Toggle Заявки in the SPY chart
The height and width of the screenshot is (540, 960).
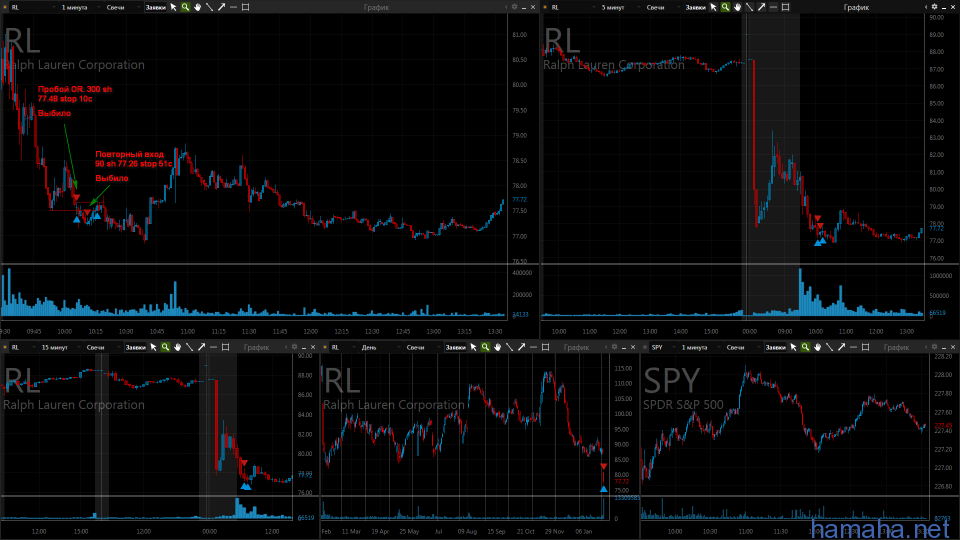click(776, 348)
